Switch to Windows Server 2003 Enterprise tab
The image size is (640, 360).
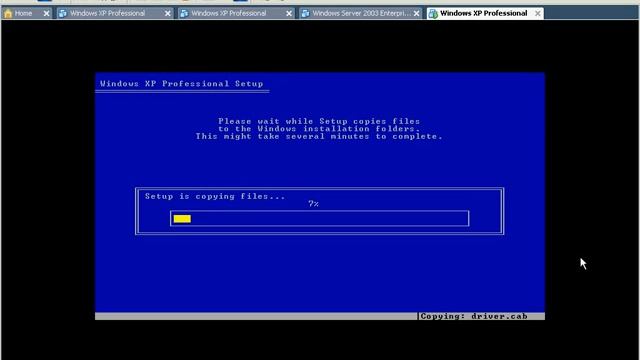coord(360,13)
